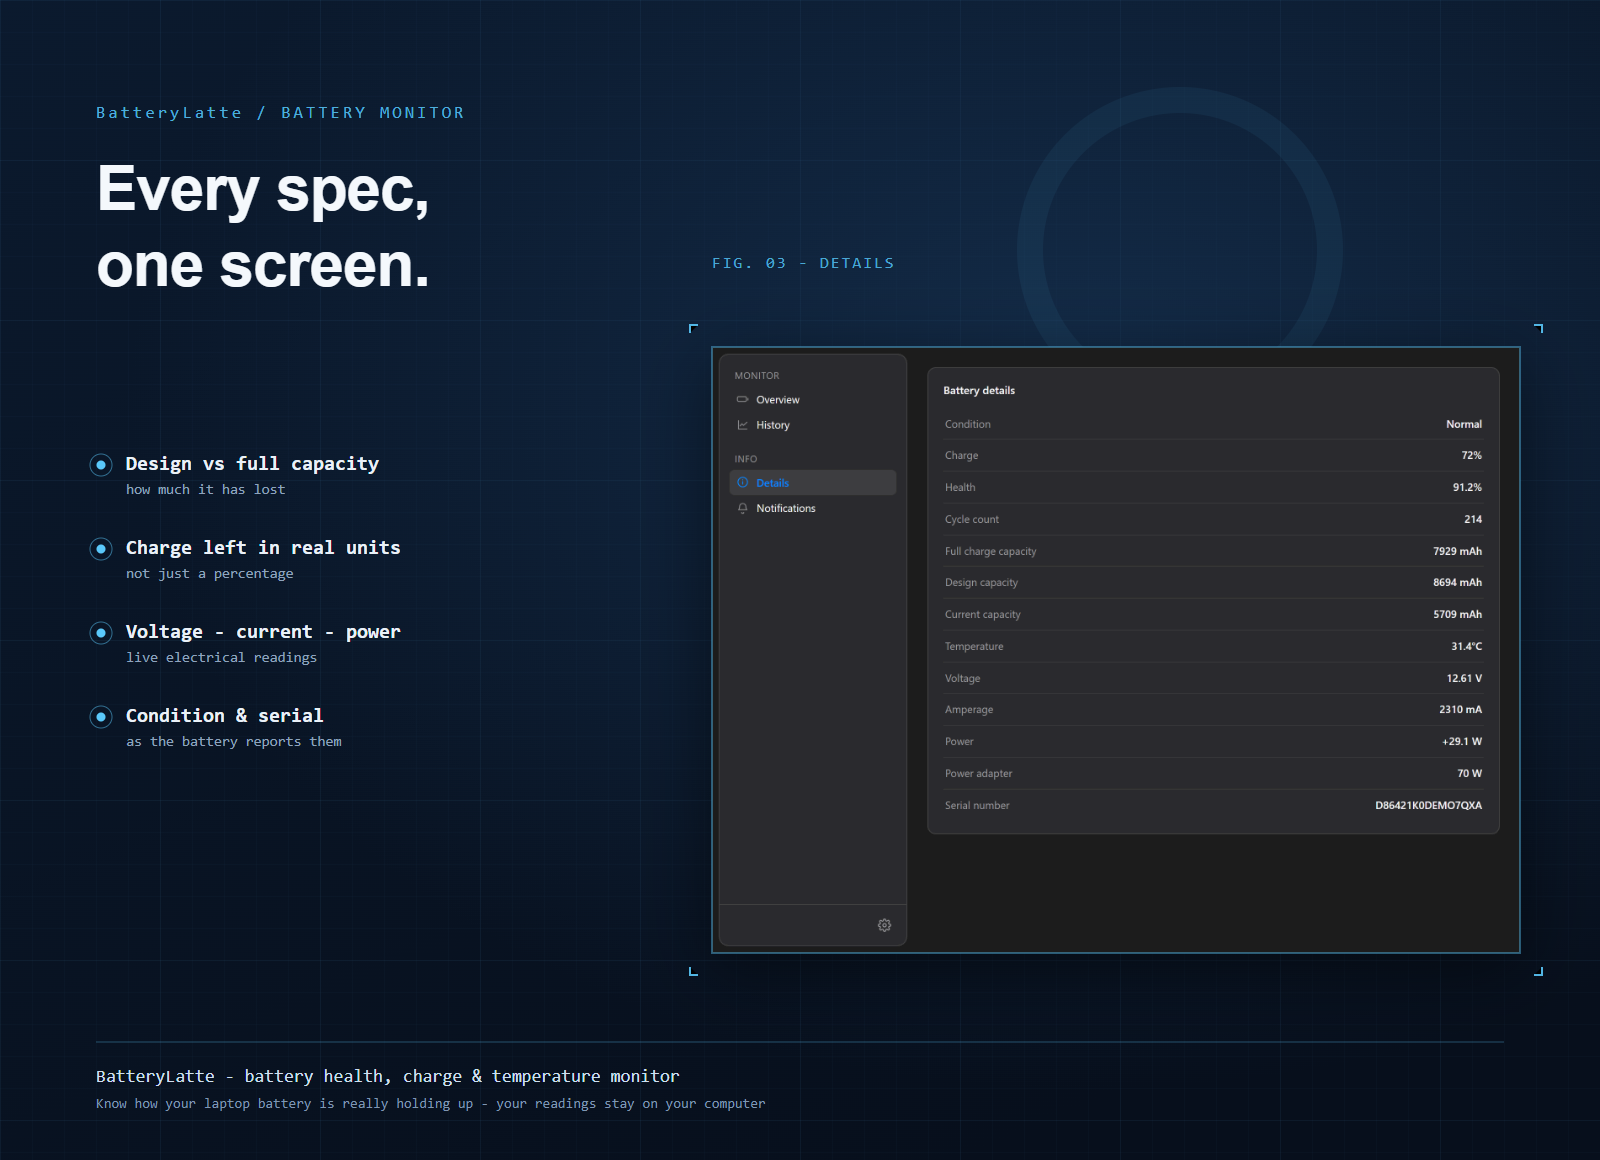
Task: Click the Overview battery icon
Action: point(742,399)
